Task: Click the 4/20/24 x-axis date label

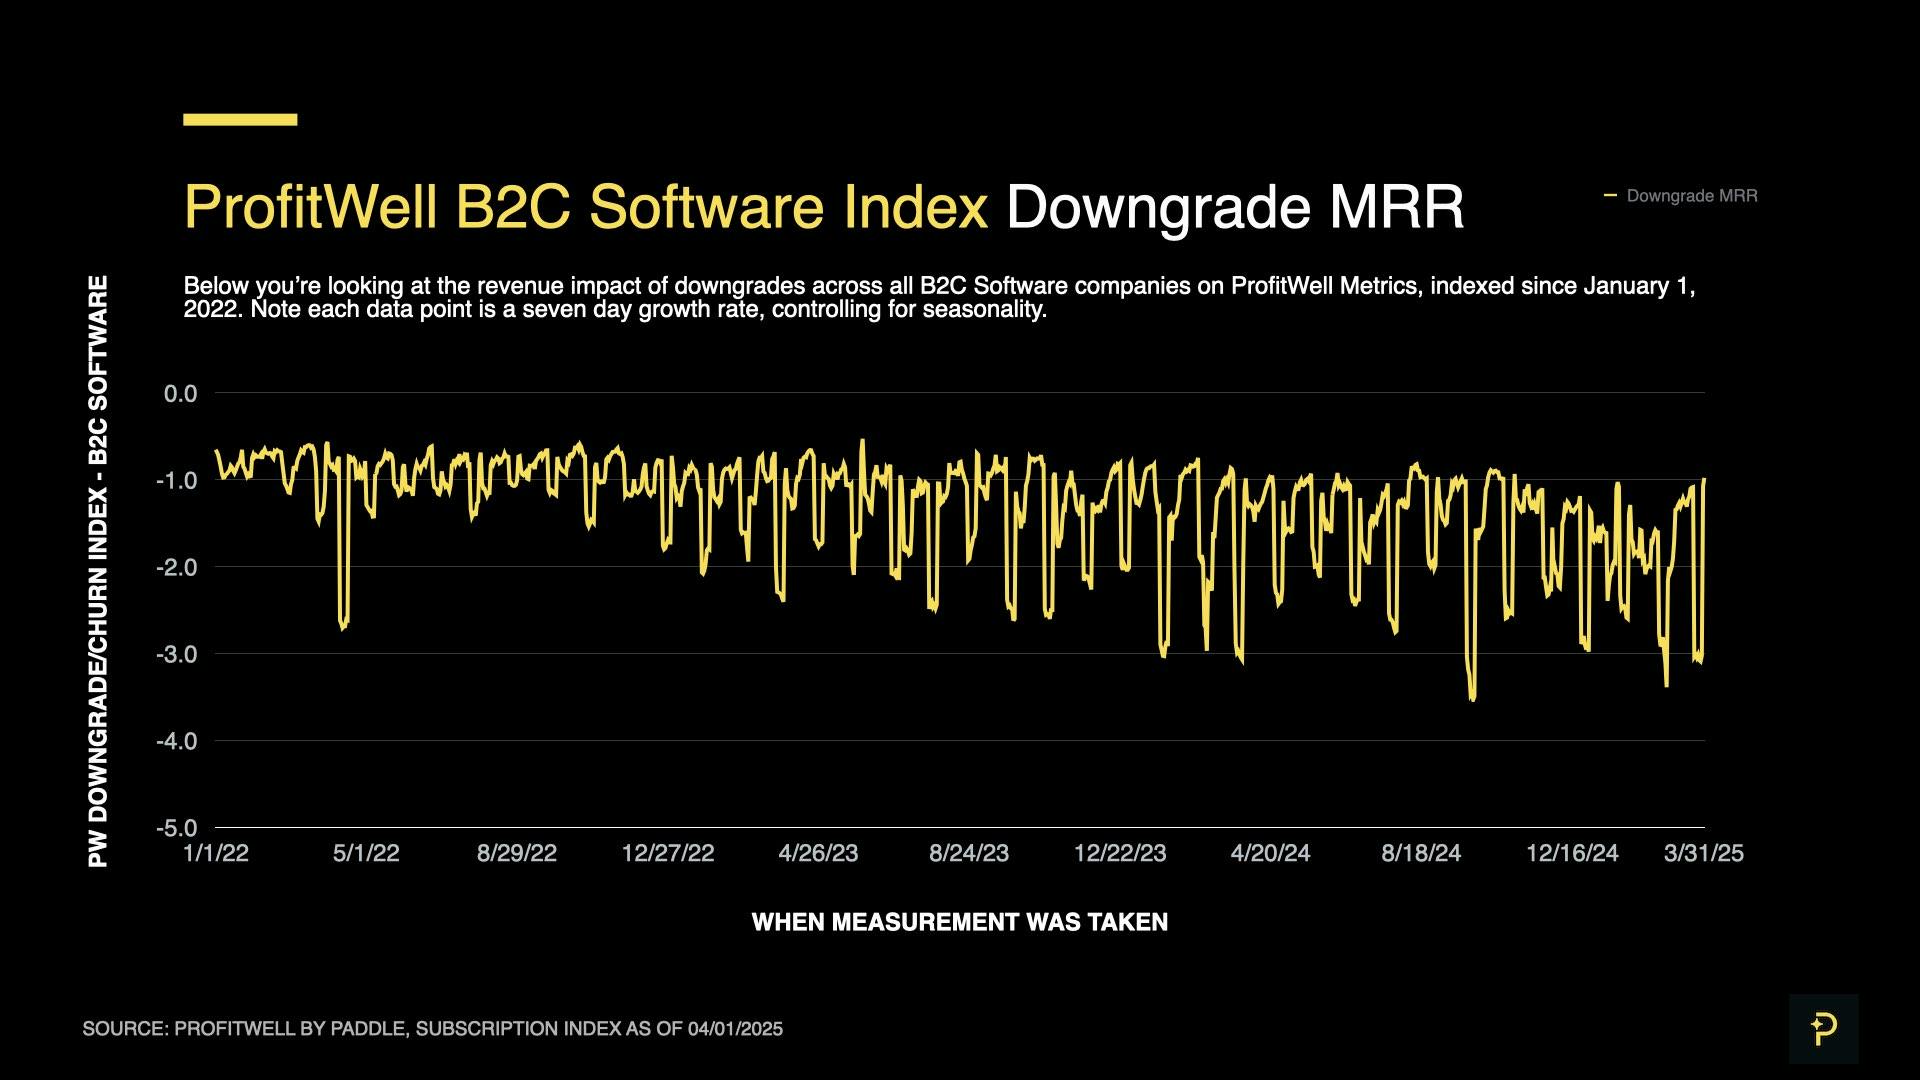Action: [1270, 853]
